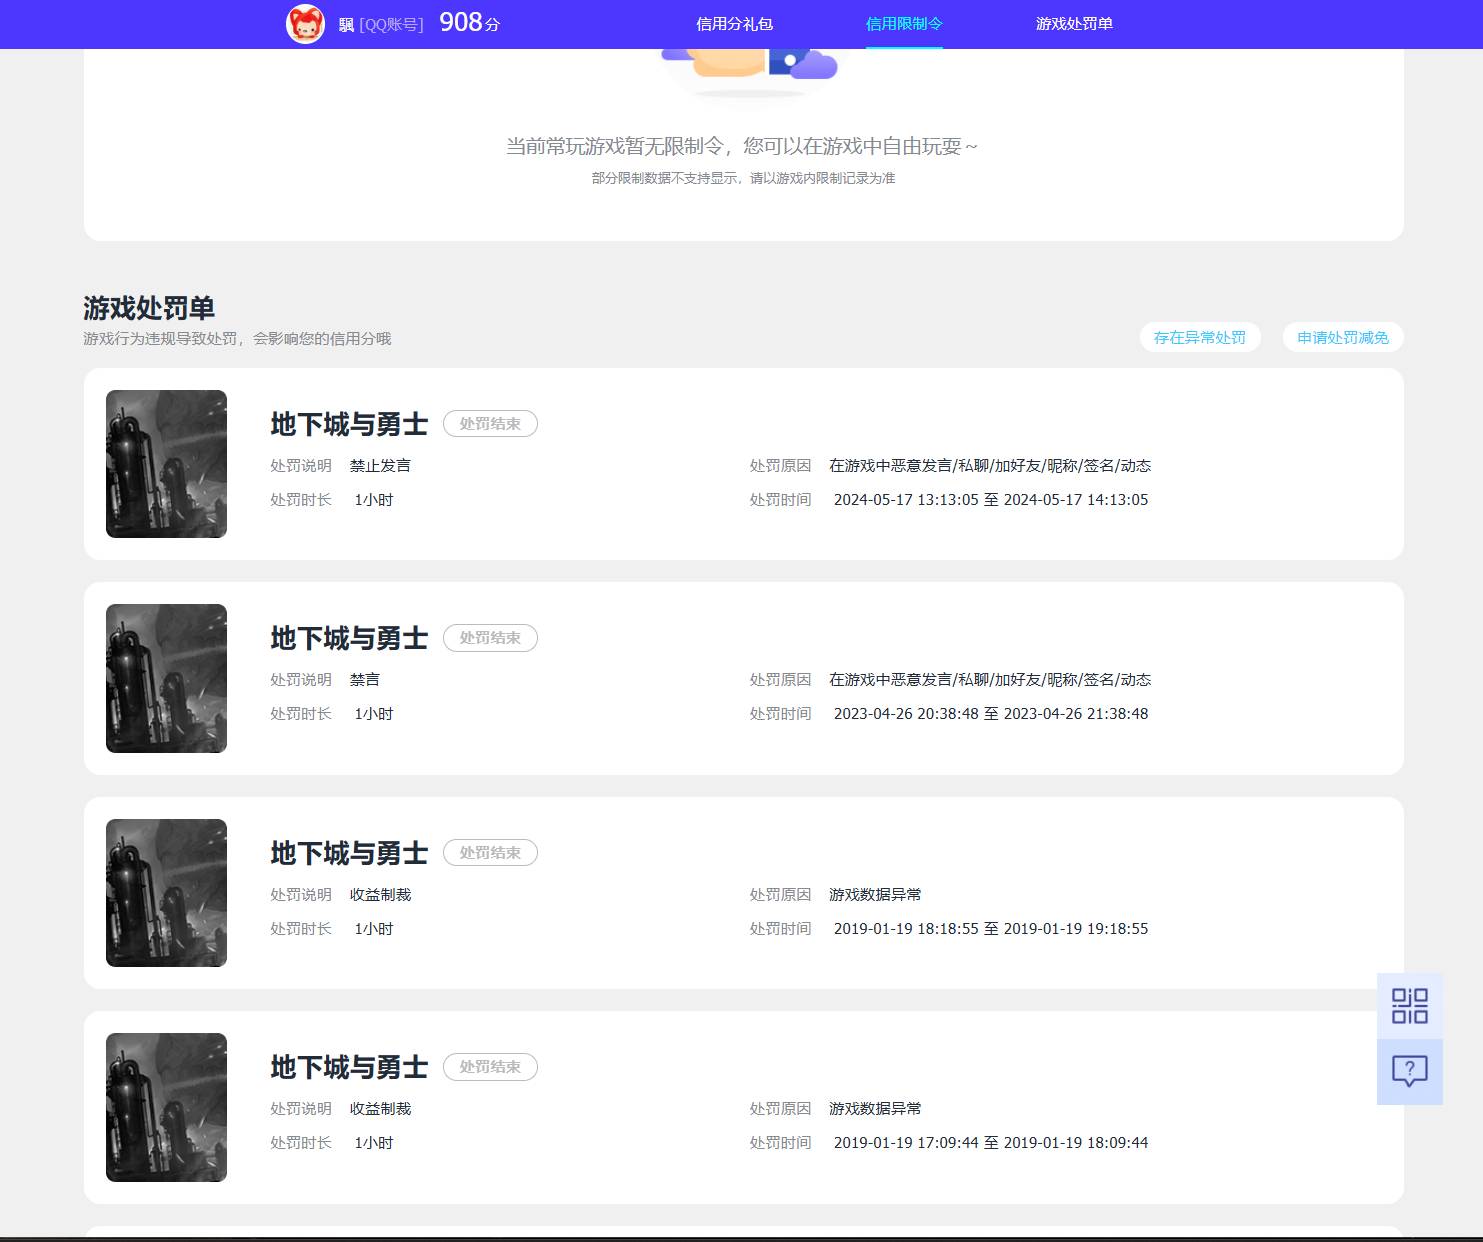Click 处罚结束 badge on the 禁言 record
Screen dimensions: 1483x1242
[x=490, y=638]
